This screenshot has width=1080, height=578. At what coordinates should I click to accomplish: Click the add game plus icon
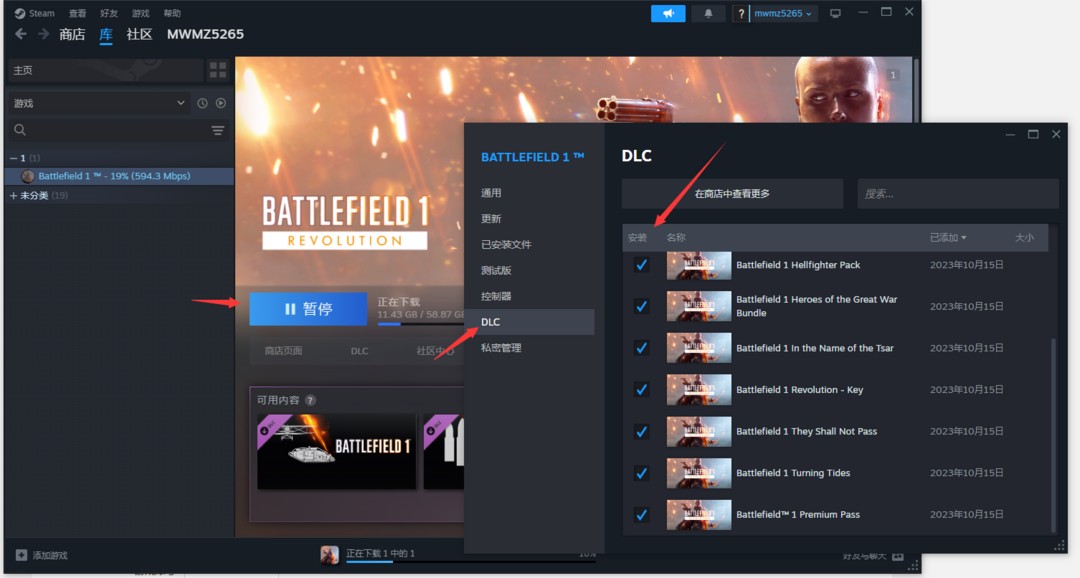[21, 555]
